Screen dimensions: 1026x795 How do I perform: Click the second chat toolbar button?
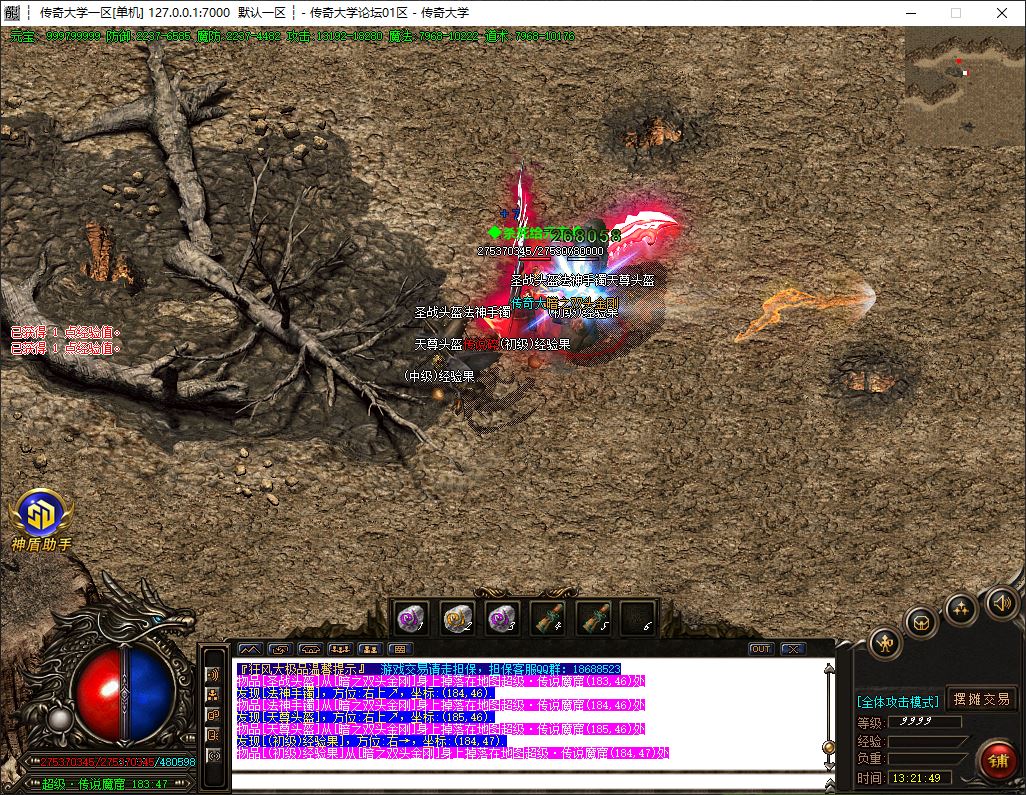coord(280,649)
